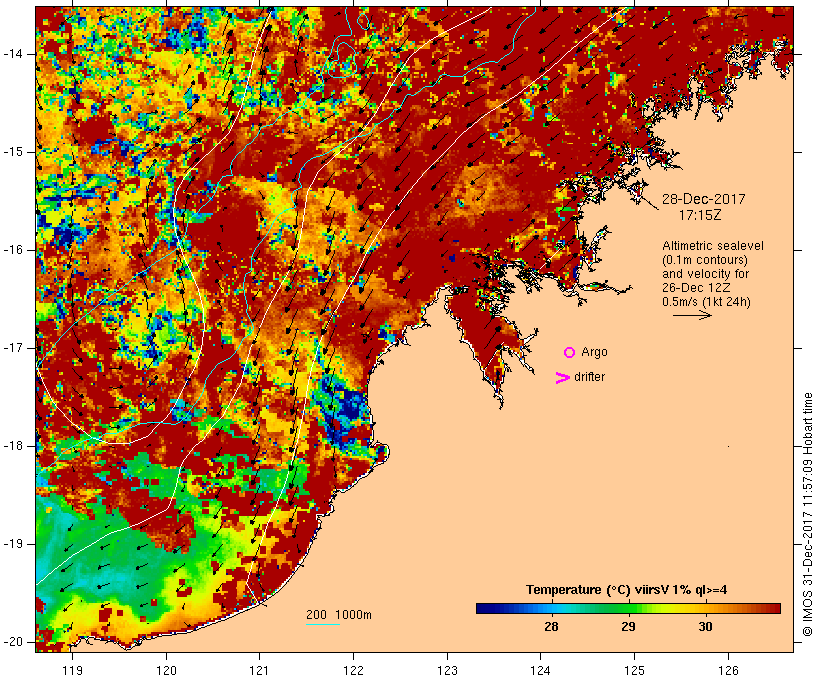820x680 pixels.
Task: Click the 'Argo' legend label
Action: coord(594,353)
